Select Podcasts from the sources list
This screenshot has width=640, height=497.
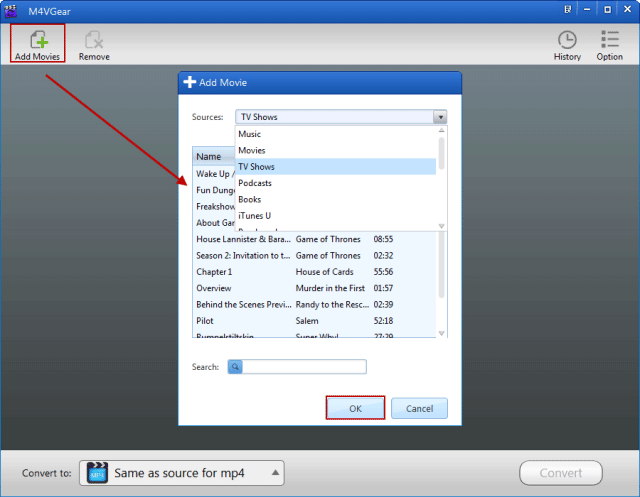coord(336,183)
